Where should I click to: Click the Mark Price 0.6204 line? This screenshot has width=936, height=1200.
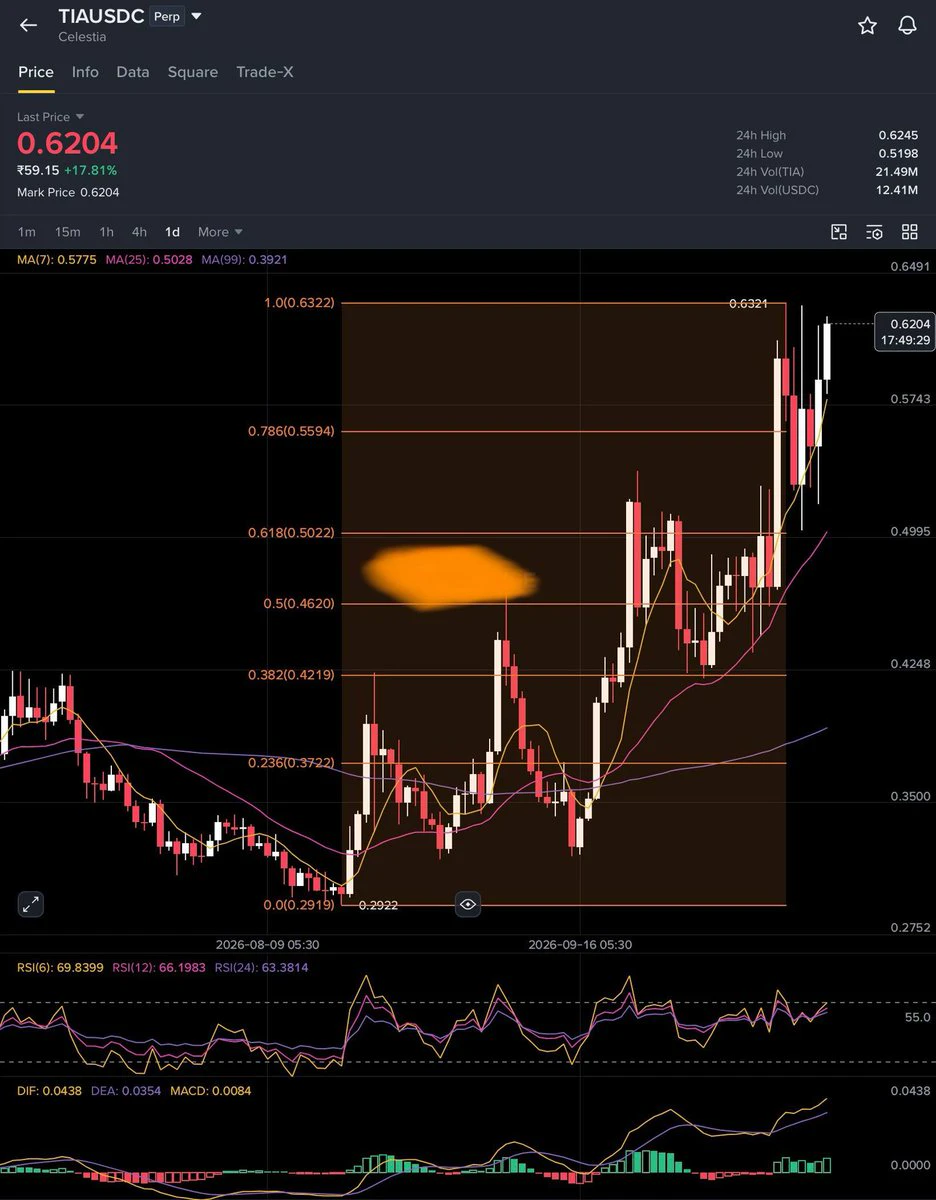[x=68, y=192]
